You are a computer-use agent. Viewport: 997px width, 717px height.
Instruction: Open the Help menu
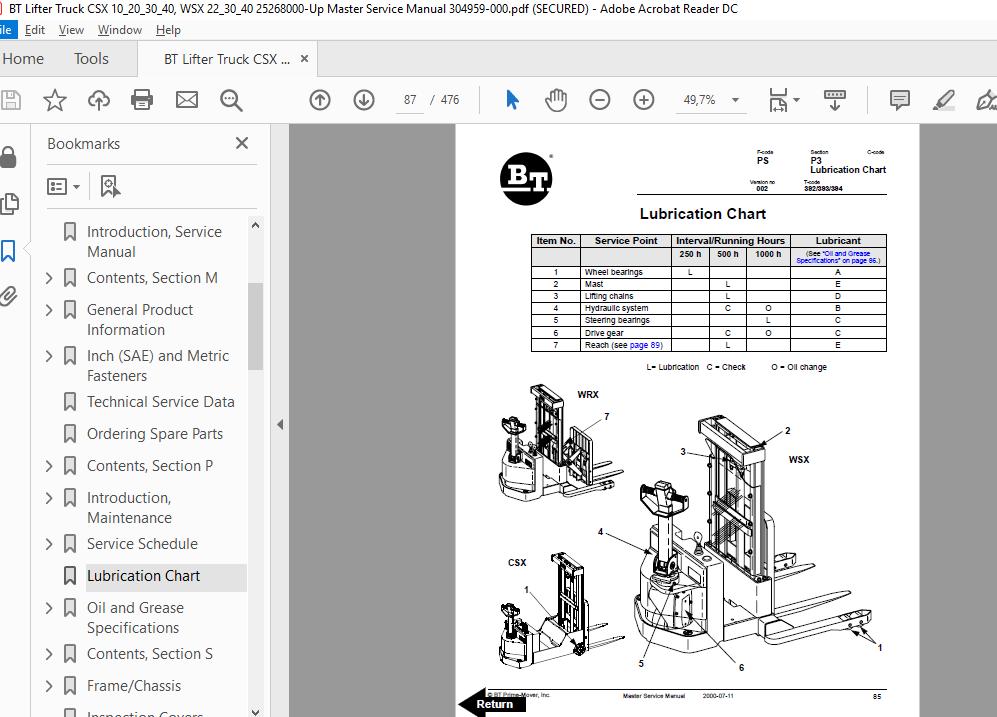pyautogui.click(x=168, y=30)
